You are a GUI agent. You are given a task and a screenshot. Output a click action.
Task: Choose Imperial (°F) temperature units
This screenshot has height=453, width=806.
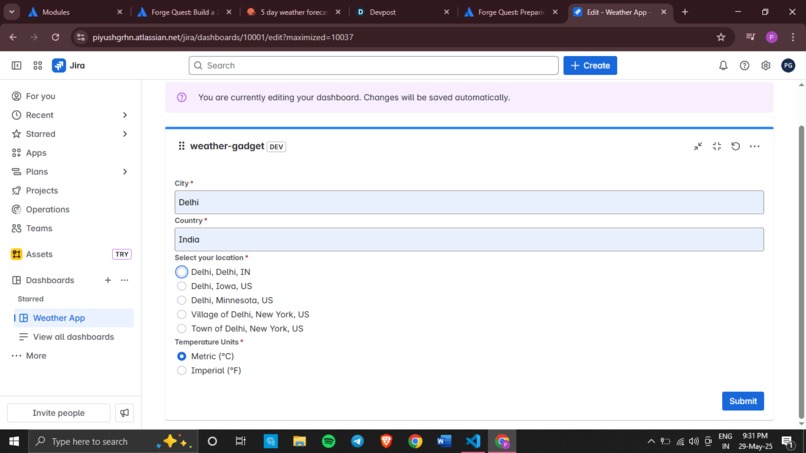181,370
